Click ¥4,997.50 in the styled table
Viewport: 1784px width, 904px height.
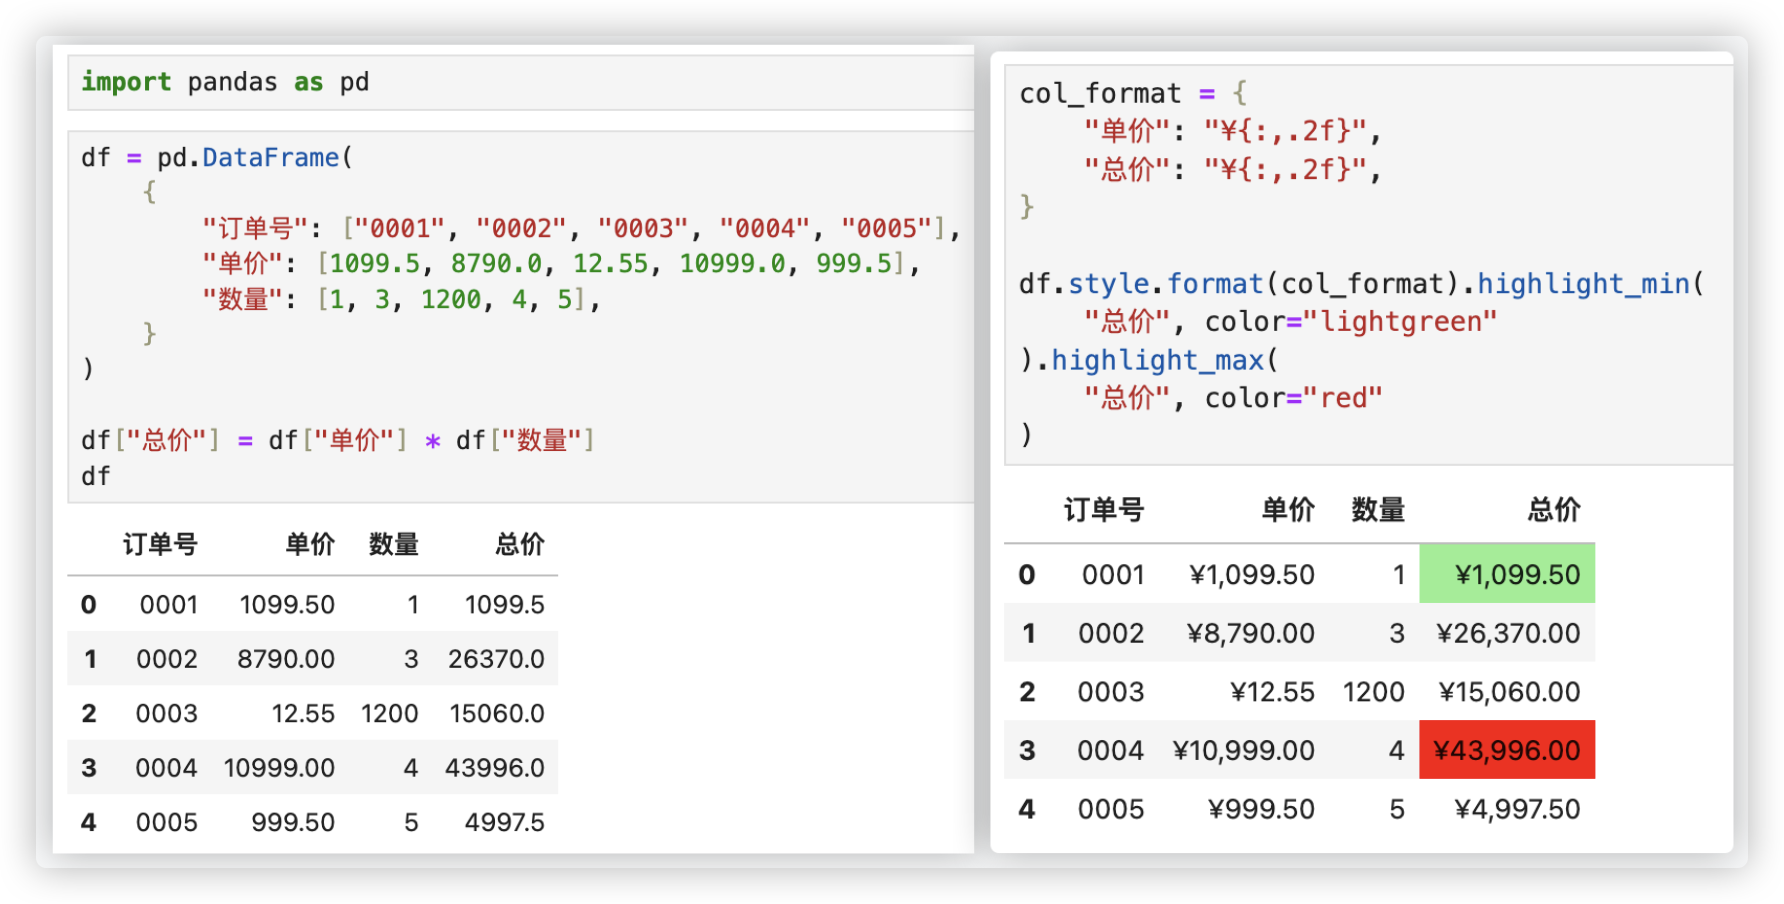1517,809
